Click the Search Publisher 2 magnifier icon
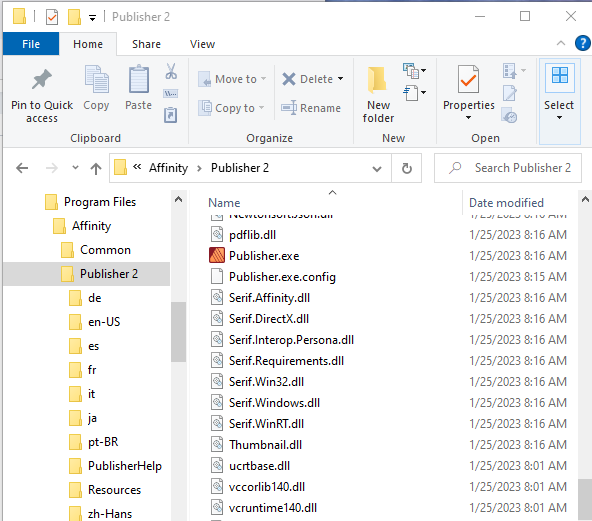The height and width of the screenshot is (521, 592). 455,168
